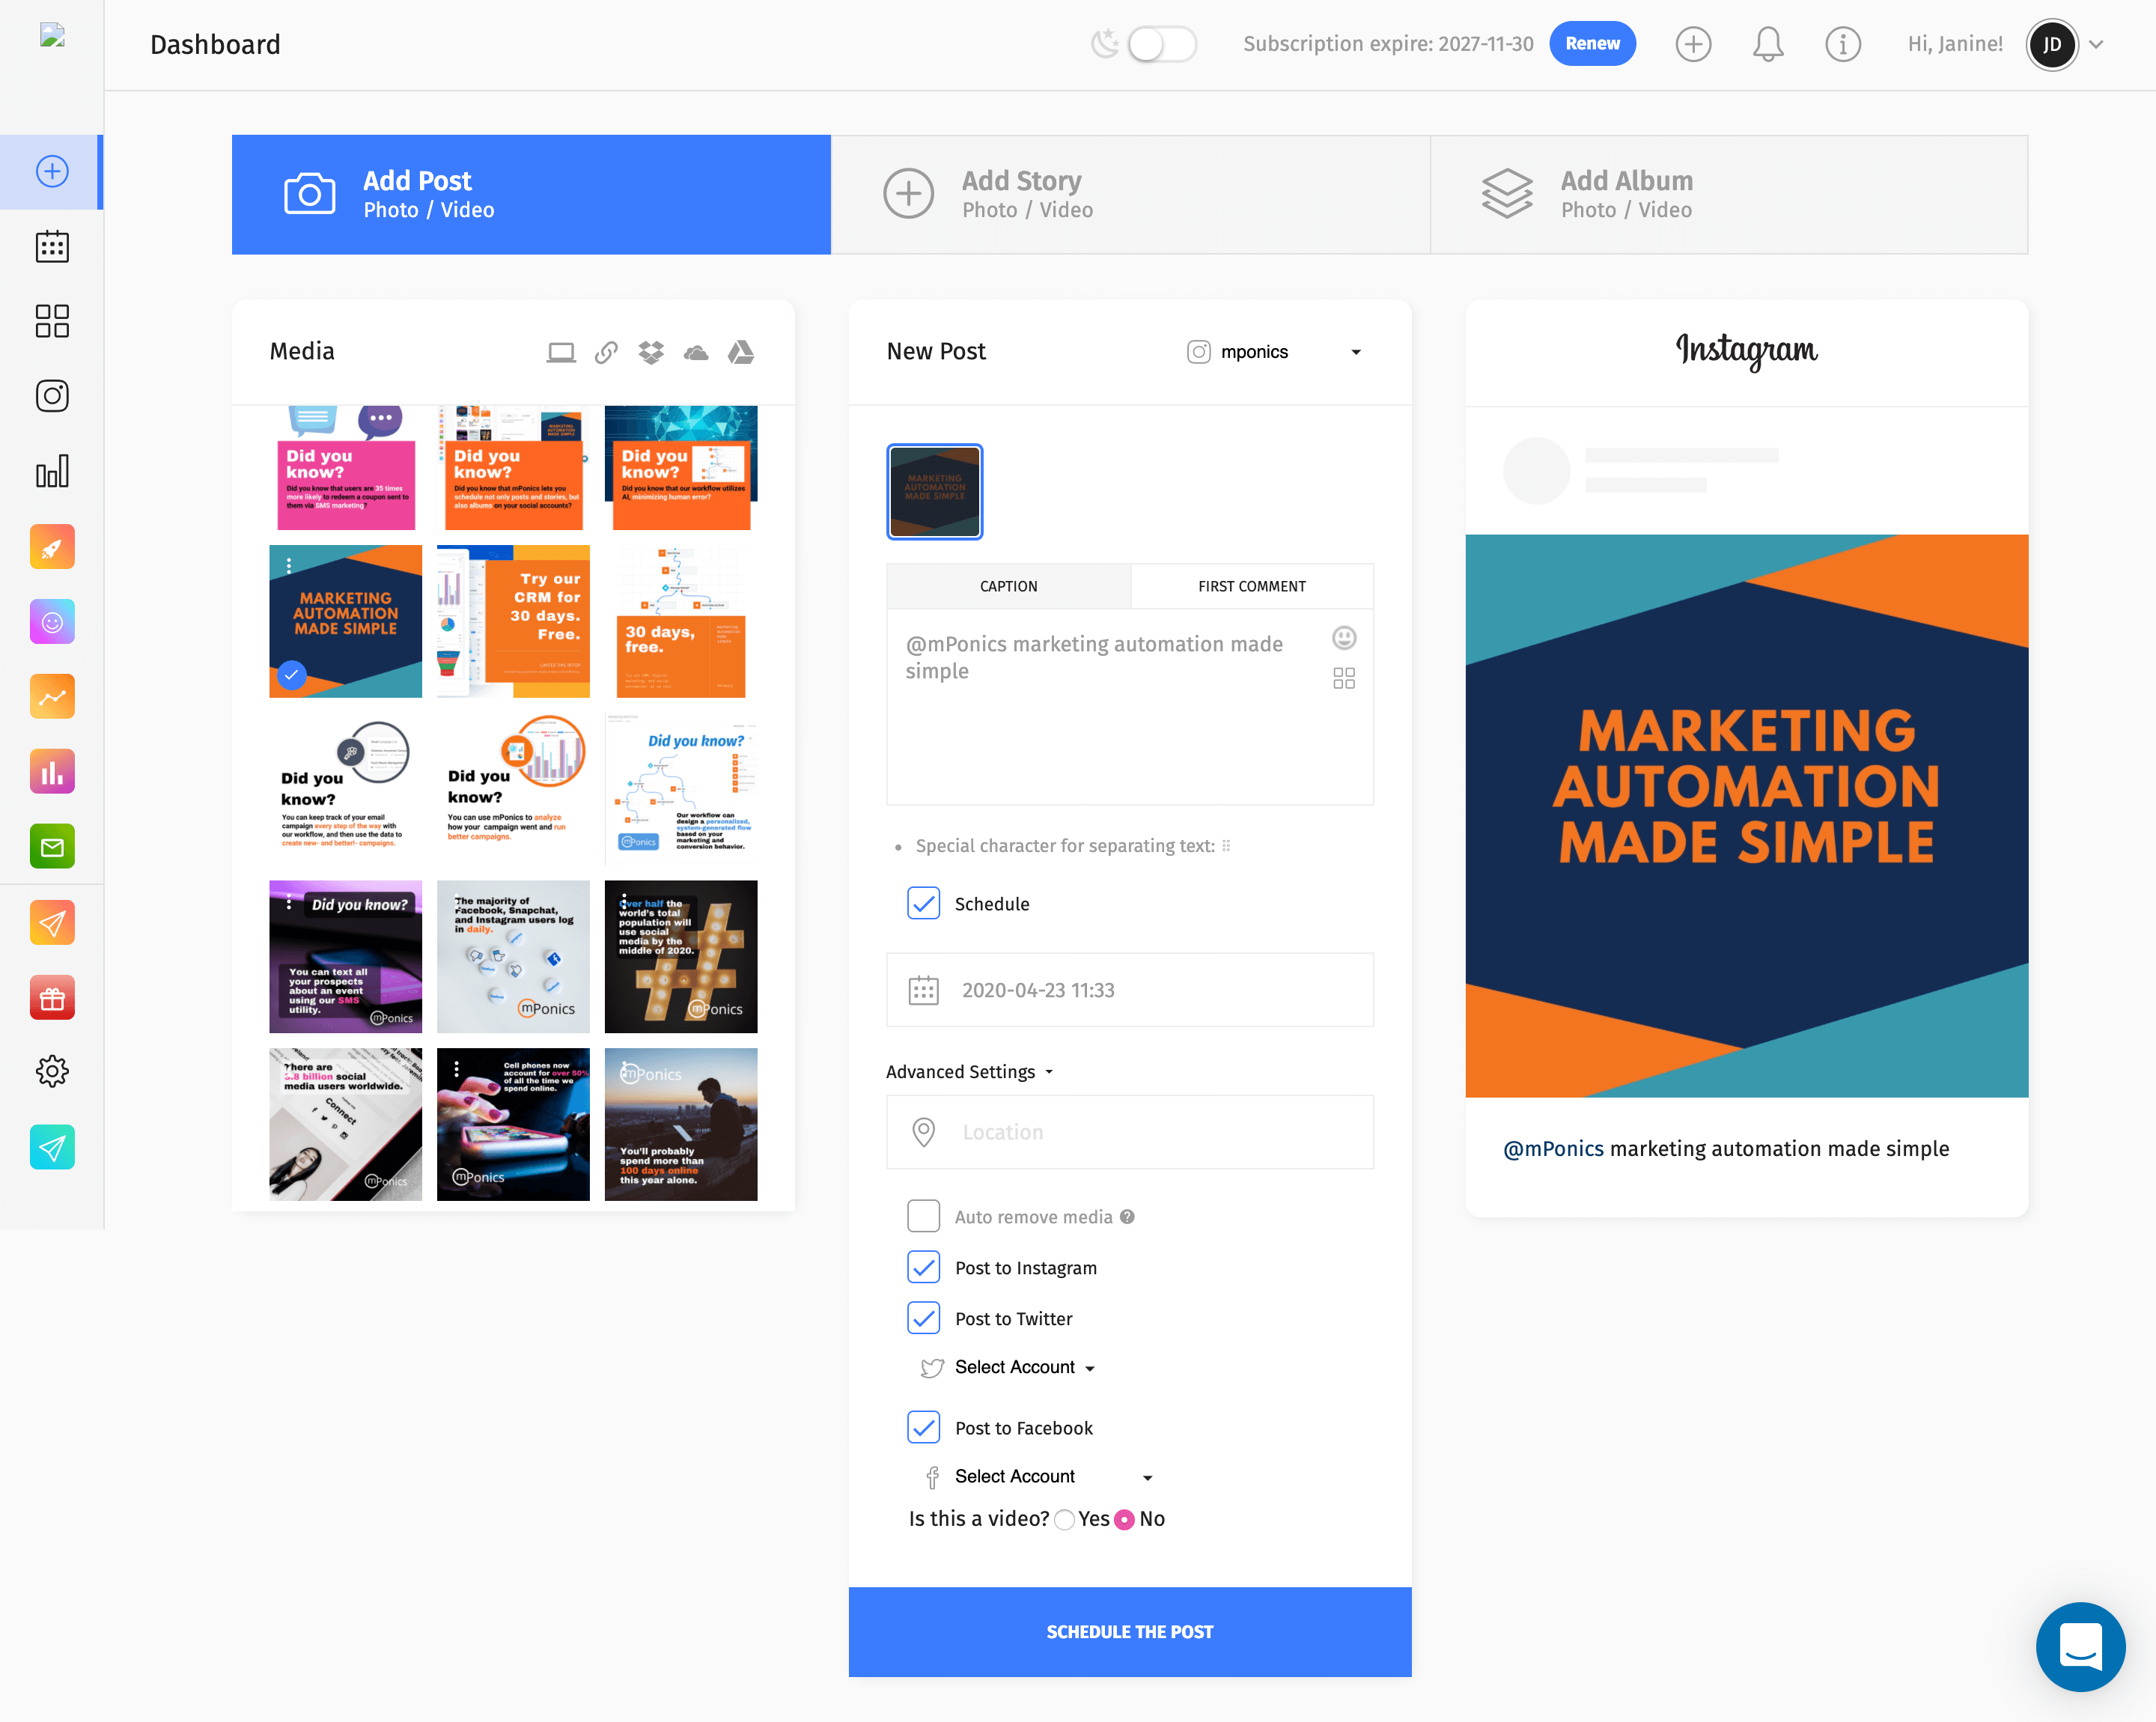Screen dimensions: 2156x1722
Task: Click the teal paper plane icon
Action: (x=52, y=1148)
